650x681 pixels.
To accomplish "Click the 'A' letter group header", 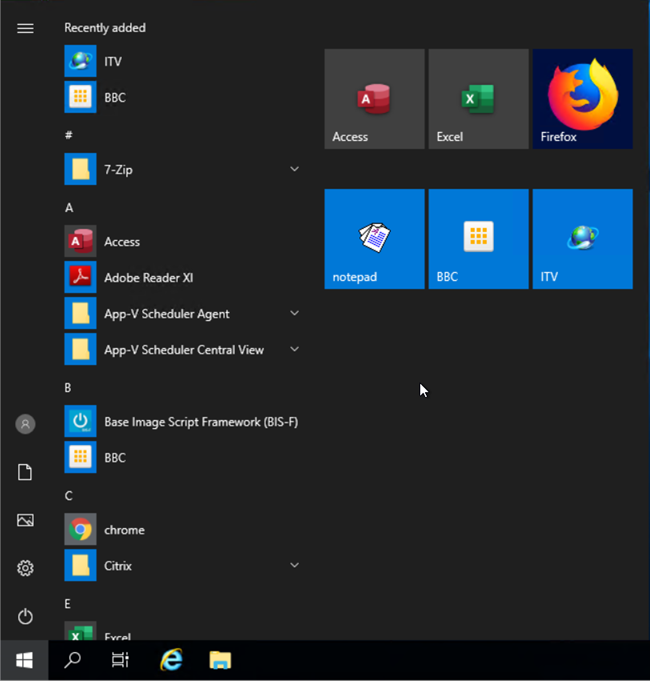I will pyautogui.click(x=69, y=208).
